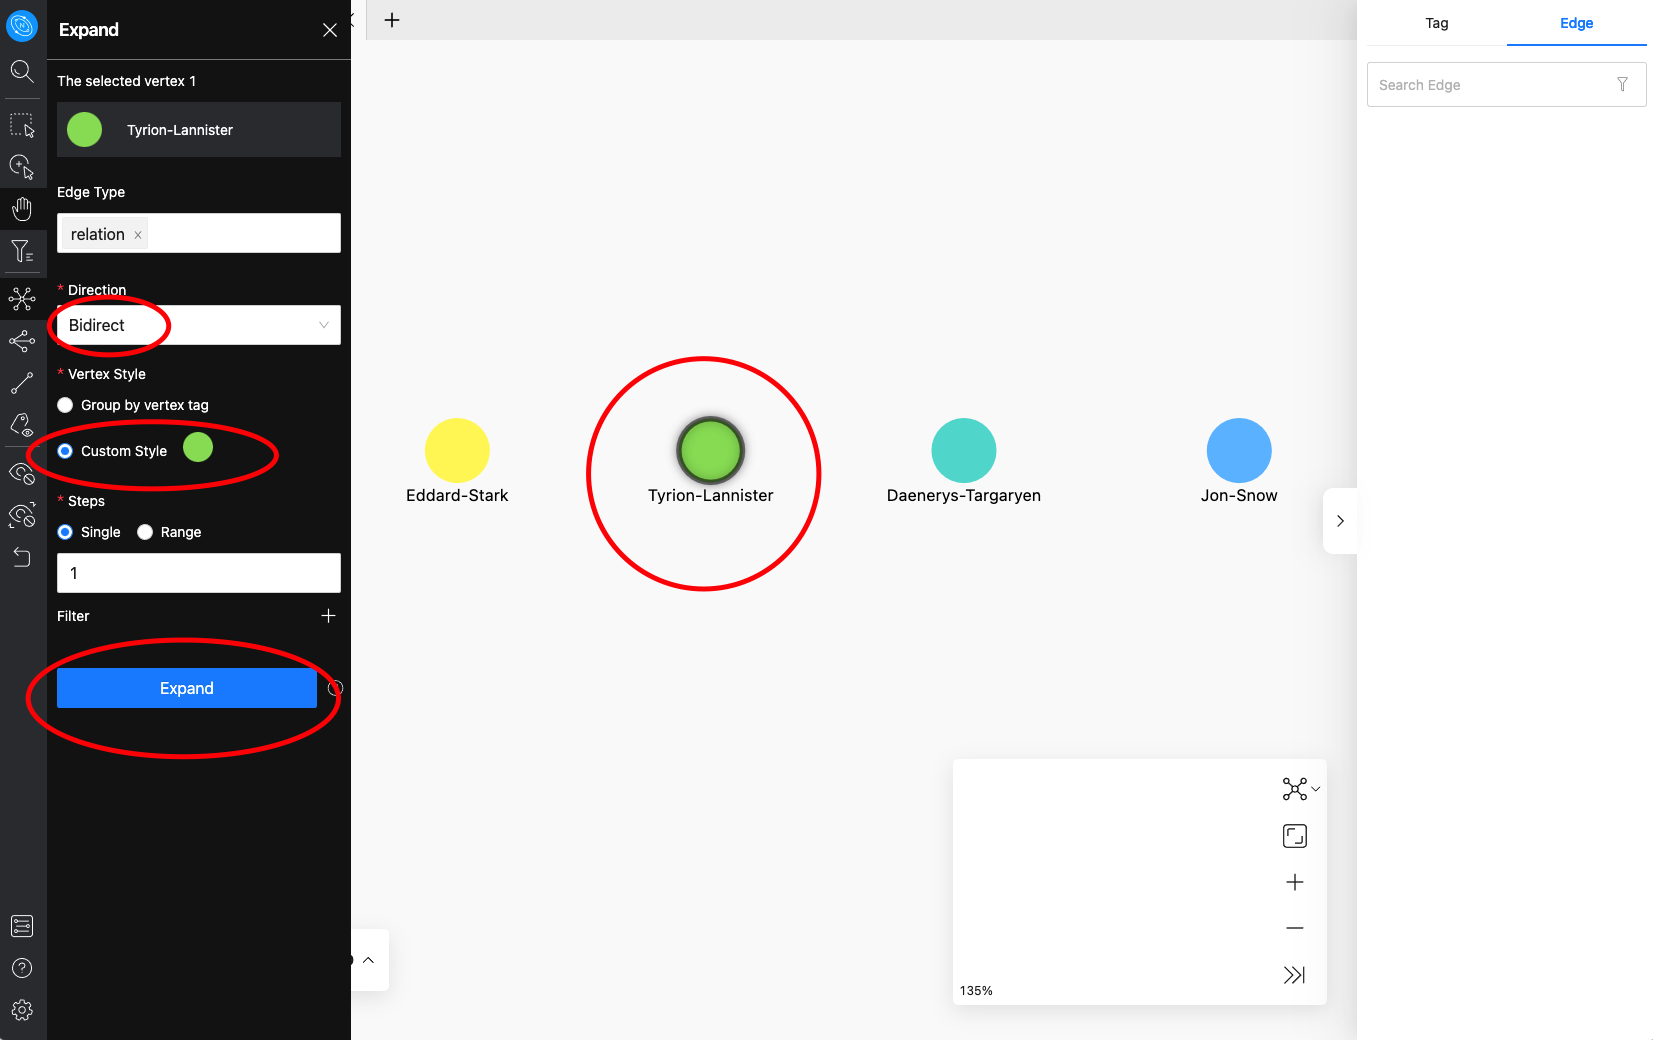Click the 135% zoom level text
Viewport: 1653px width, 1040px height.
tap(976, 991)
